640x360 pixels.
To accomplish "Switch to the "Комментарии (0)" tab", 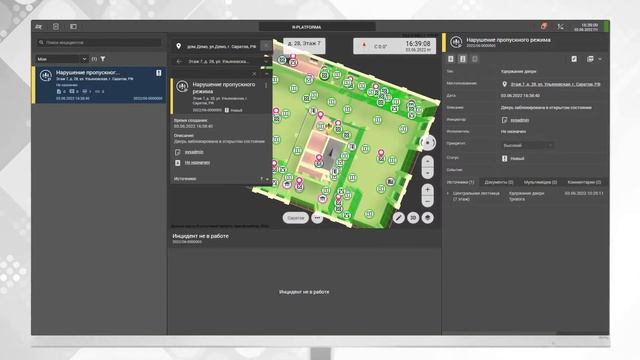I will (x=584, y=182).
